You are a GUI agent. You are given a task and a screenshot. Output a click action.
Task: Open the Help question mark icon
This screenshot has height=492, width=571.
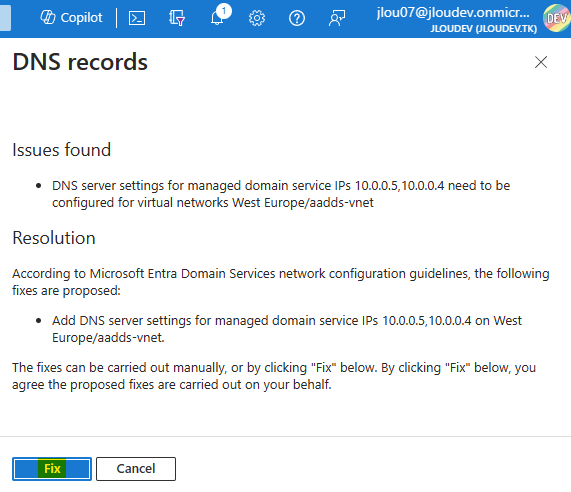(297, 18)
